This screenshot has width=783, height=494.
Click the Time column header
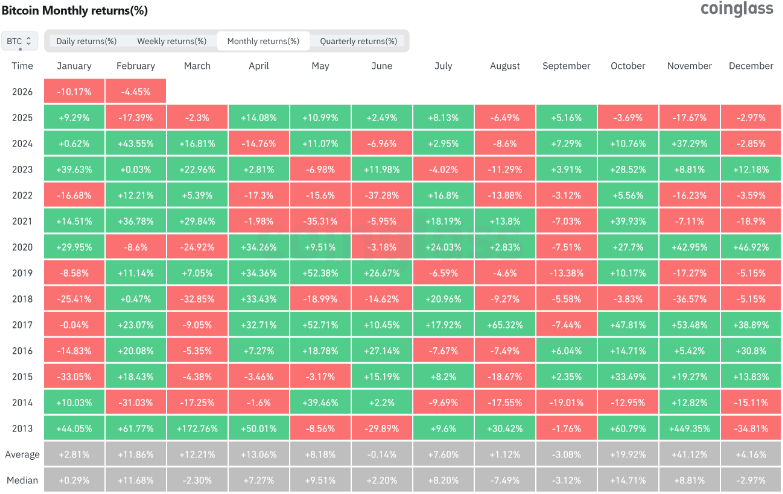click(22, 66)
